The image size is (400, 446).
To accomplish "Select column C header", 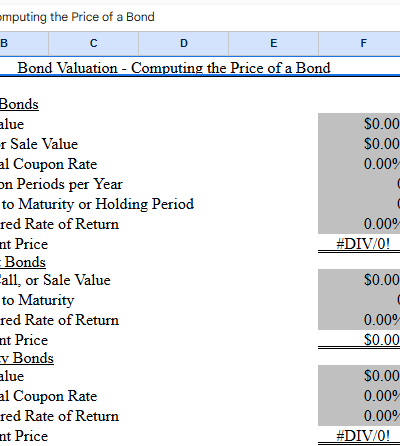I will [x=94, y=43].
